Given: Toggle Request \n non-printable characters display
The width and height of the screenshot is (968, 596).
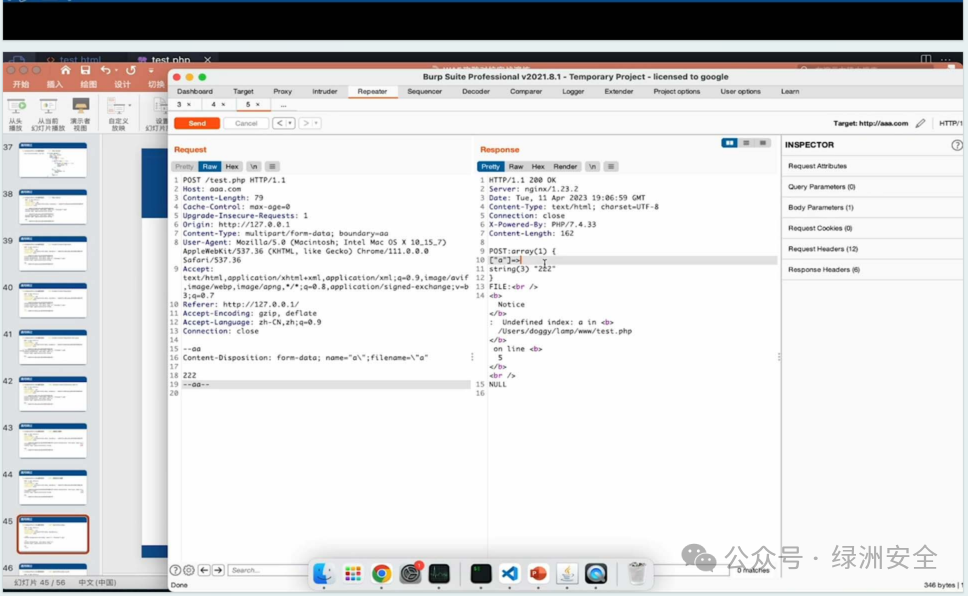Looking at the screenshot, I should (253, 167).
